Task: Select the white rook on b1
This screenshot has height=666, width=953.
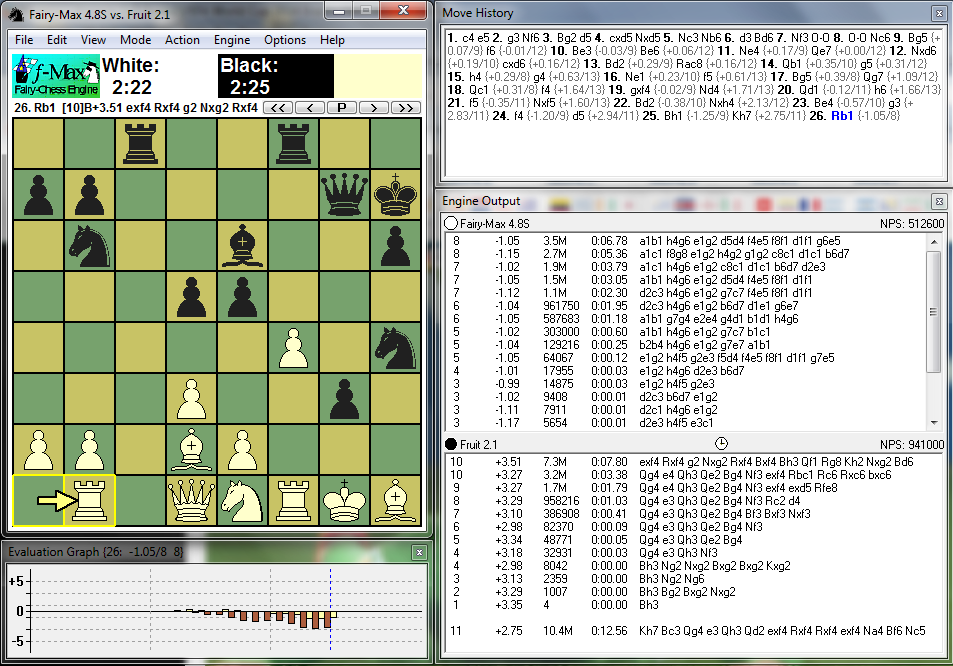Action: tap(89, 500)
